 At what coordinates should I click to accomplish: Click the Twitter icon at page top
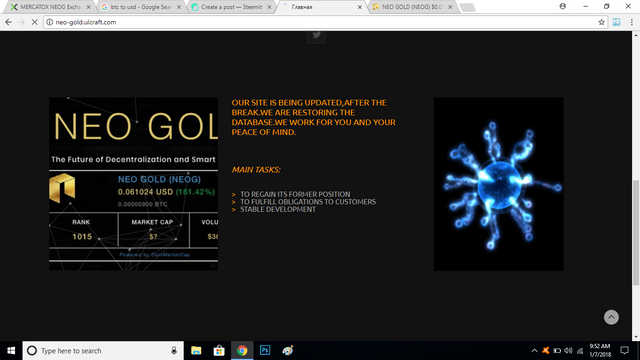click(x=316, y=36)
